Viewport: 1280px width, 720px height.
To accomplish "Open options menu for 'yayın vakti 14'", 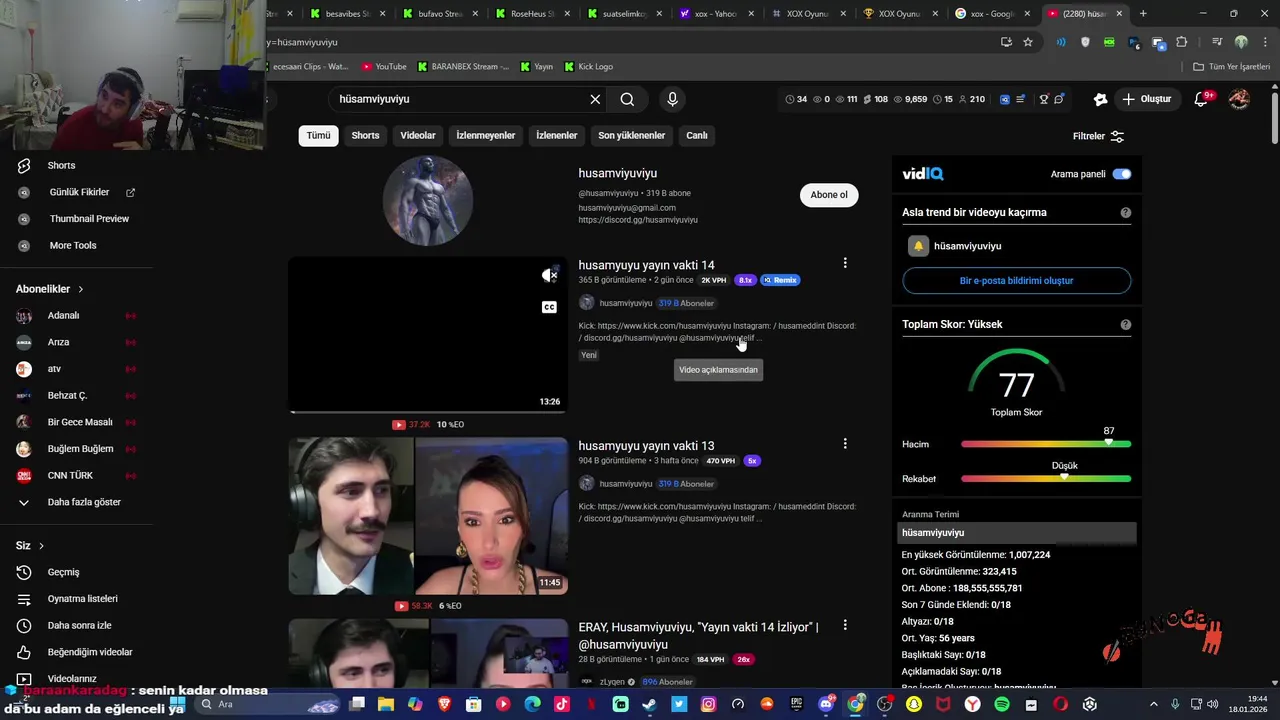I will (845, 263).
